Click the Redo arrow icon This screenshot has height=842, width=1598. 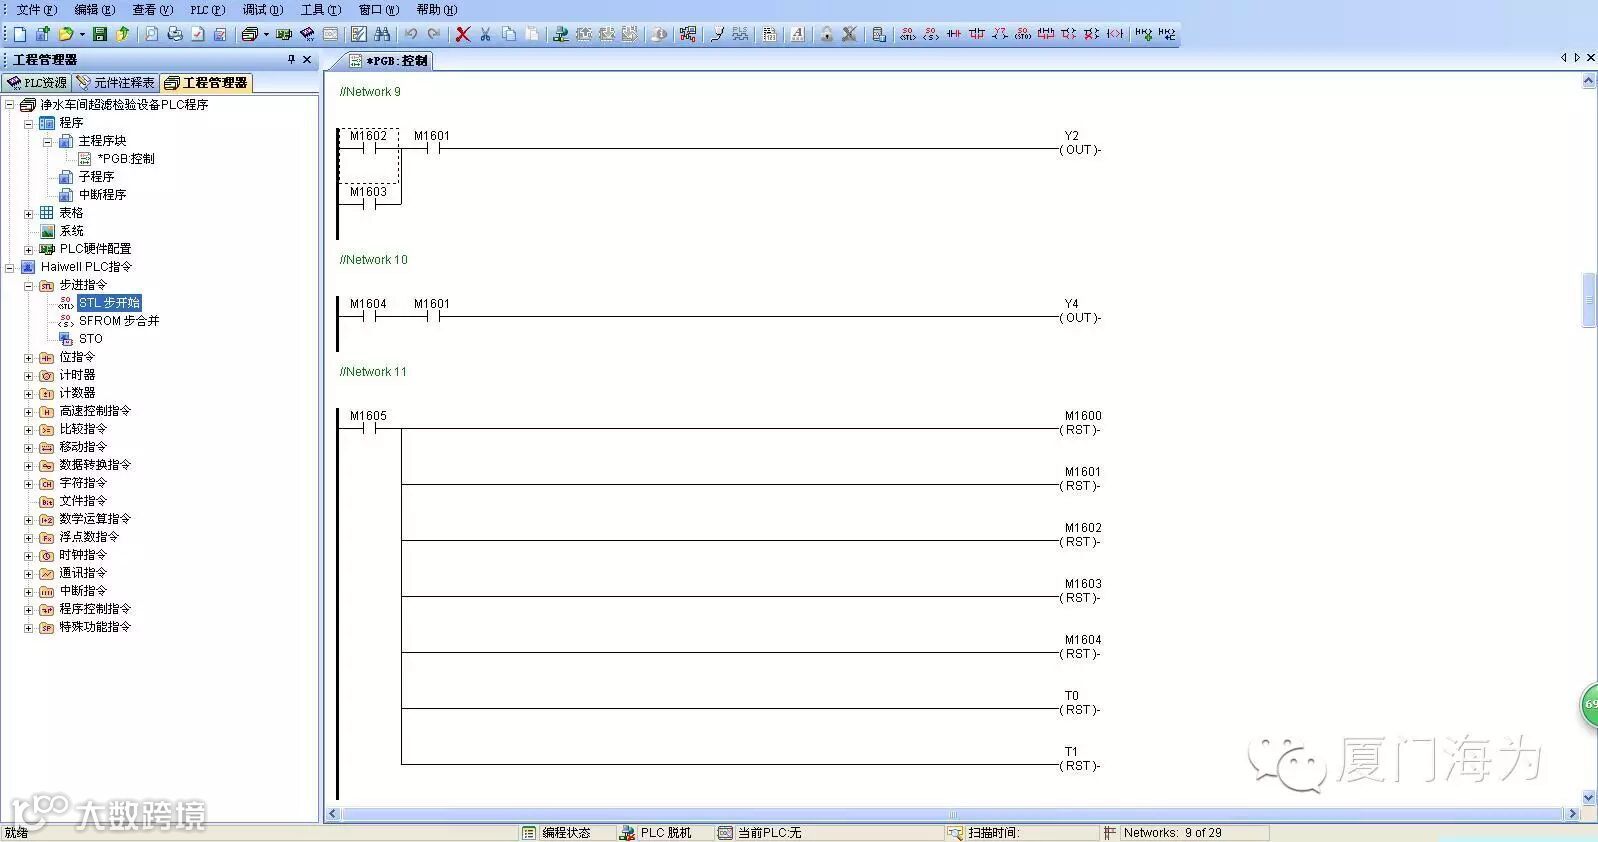pos(434,34)
